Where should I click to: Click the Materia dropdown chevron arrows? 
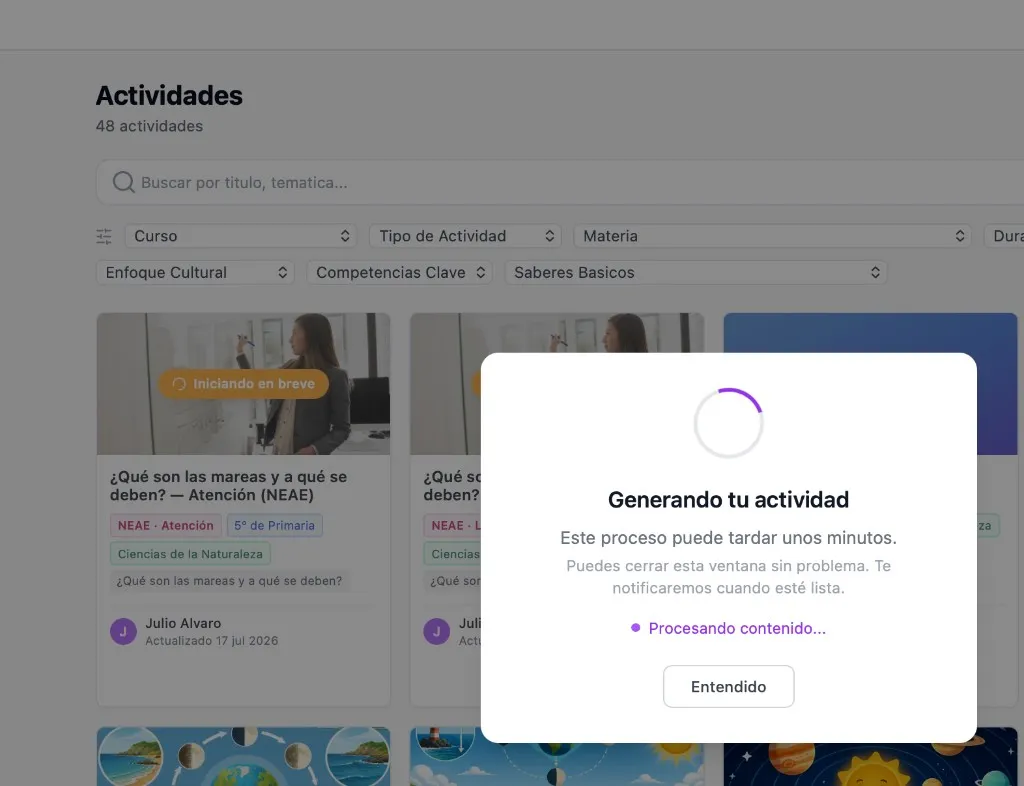[959, 236]
